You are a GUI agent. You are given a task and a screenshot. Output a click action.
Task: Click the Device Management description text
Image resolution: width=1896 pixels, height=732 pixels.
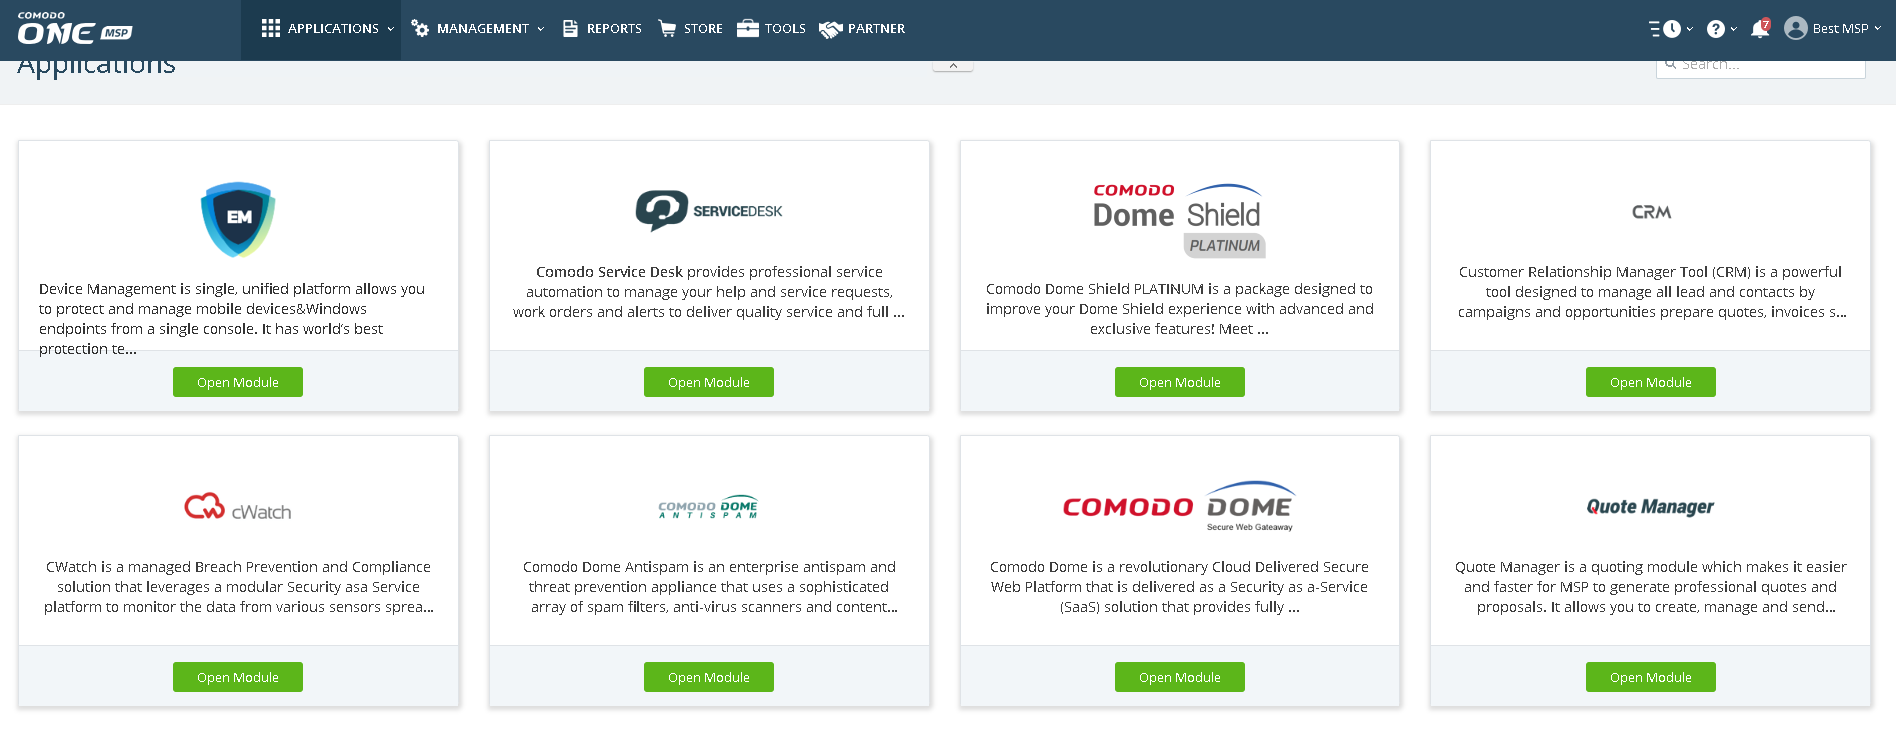click(x=232, y=319)
